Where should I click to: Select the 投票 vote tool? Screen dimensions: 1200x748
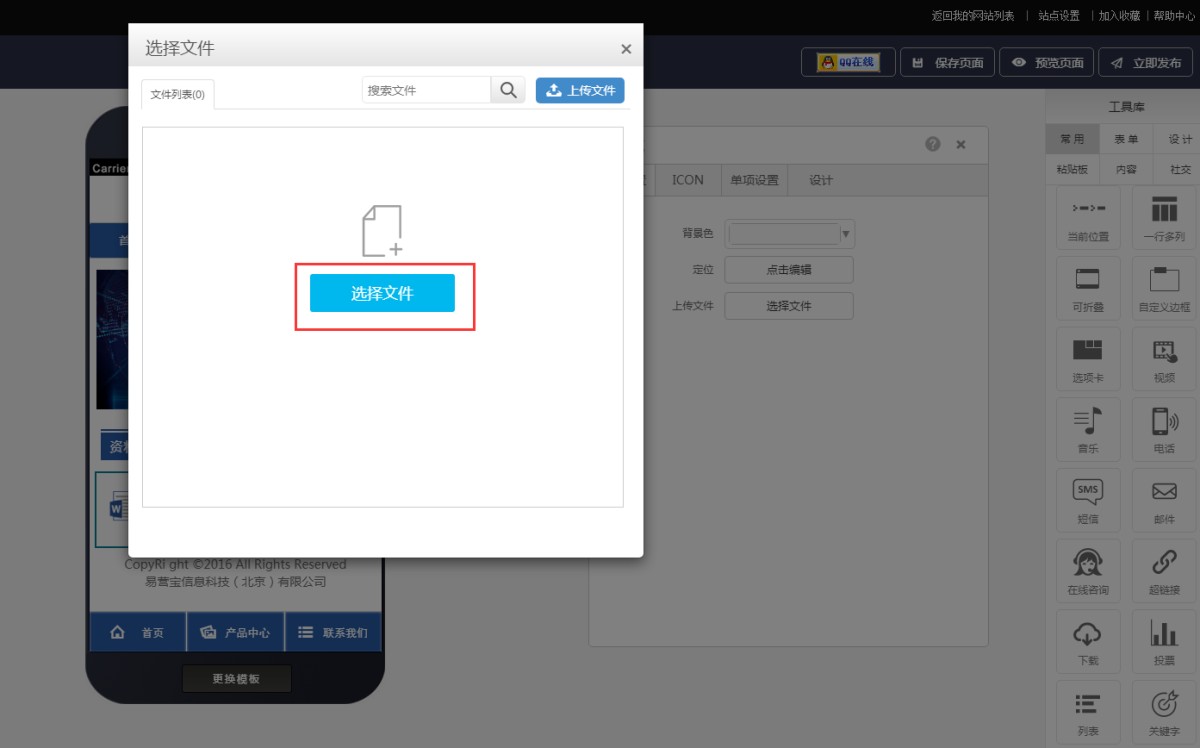coord(1164,641)
